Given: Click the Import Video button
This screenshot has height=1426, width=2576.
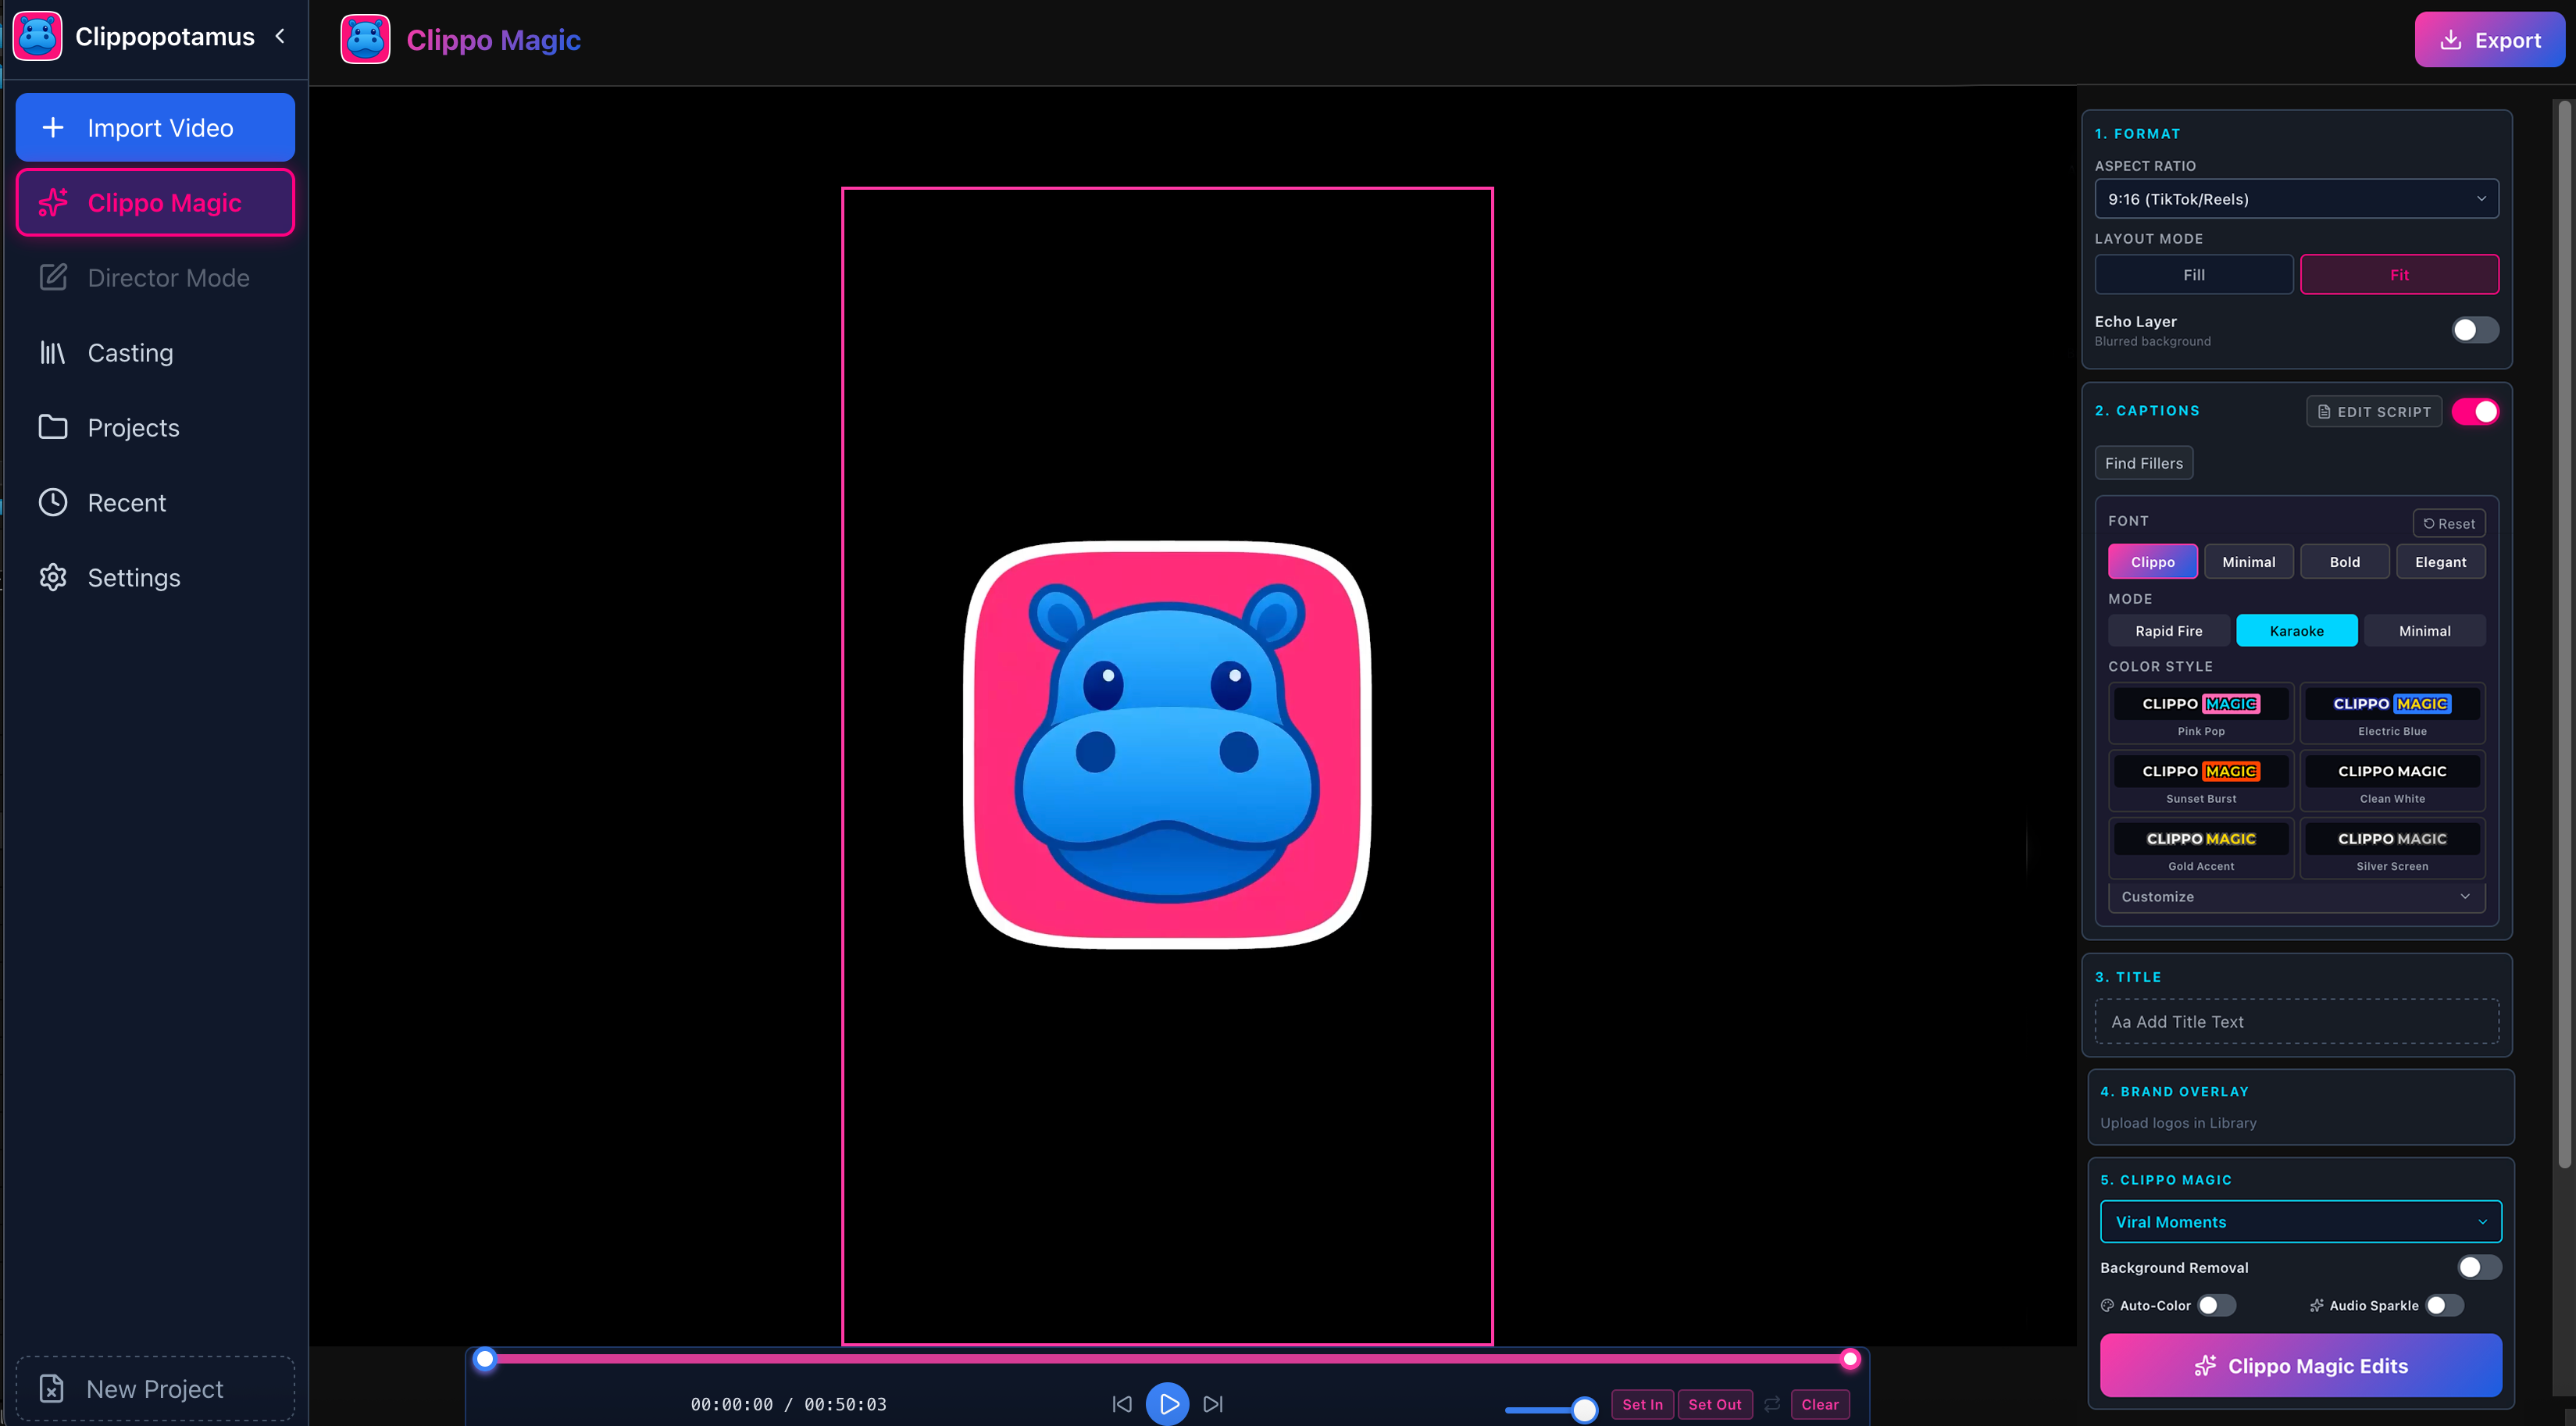Looking at the screenshot, I should 155,127.
